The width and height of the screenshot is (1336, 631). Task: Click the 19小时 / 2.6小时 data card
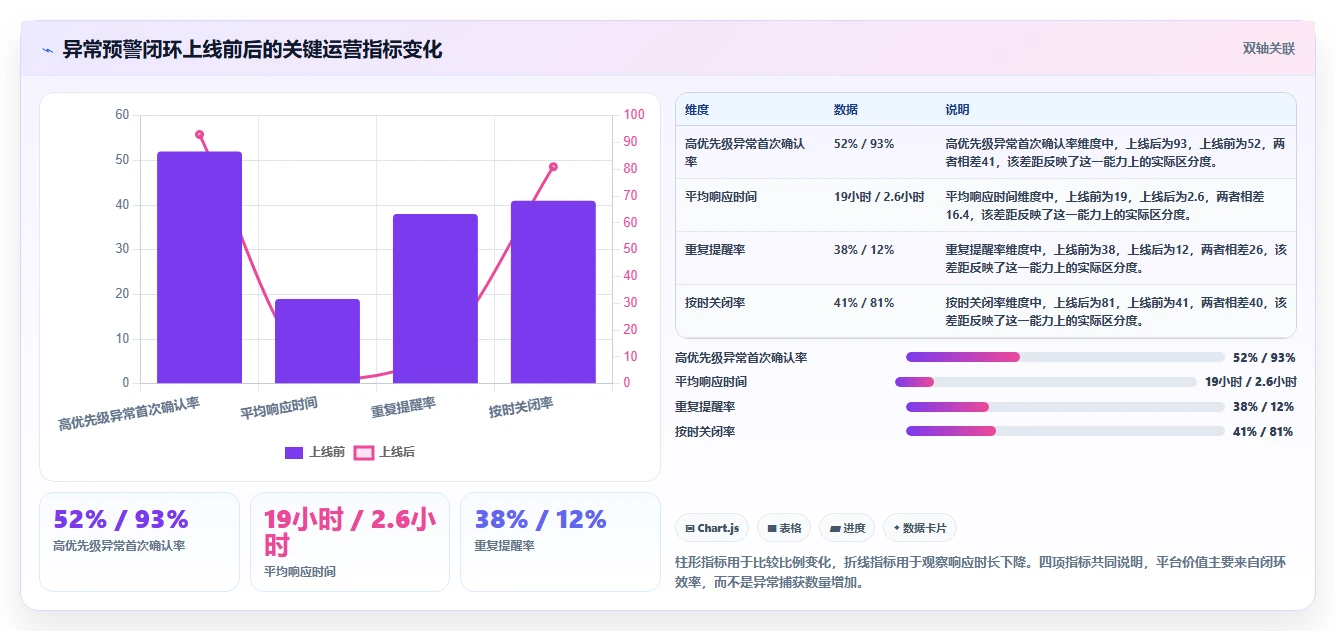(x=350, y=541)
